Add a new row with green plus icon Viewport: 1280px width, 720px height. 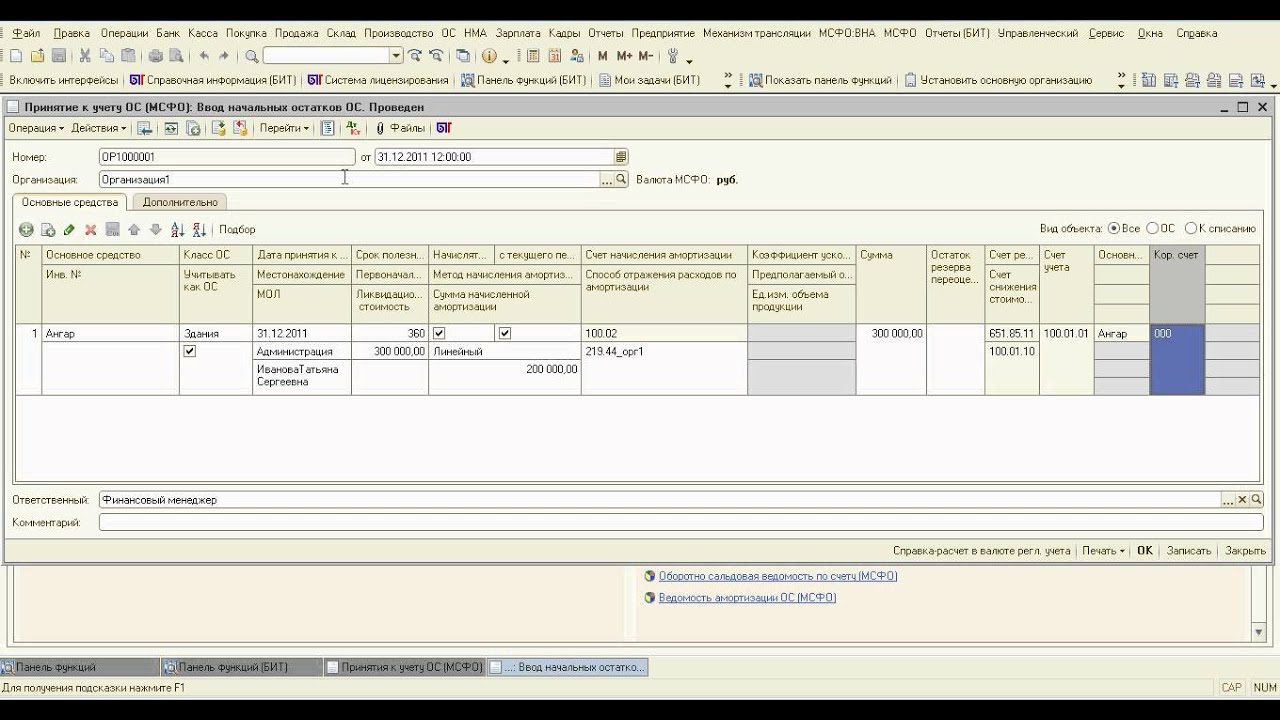click(27, 230)
